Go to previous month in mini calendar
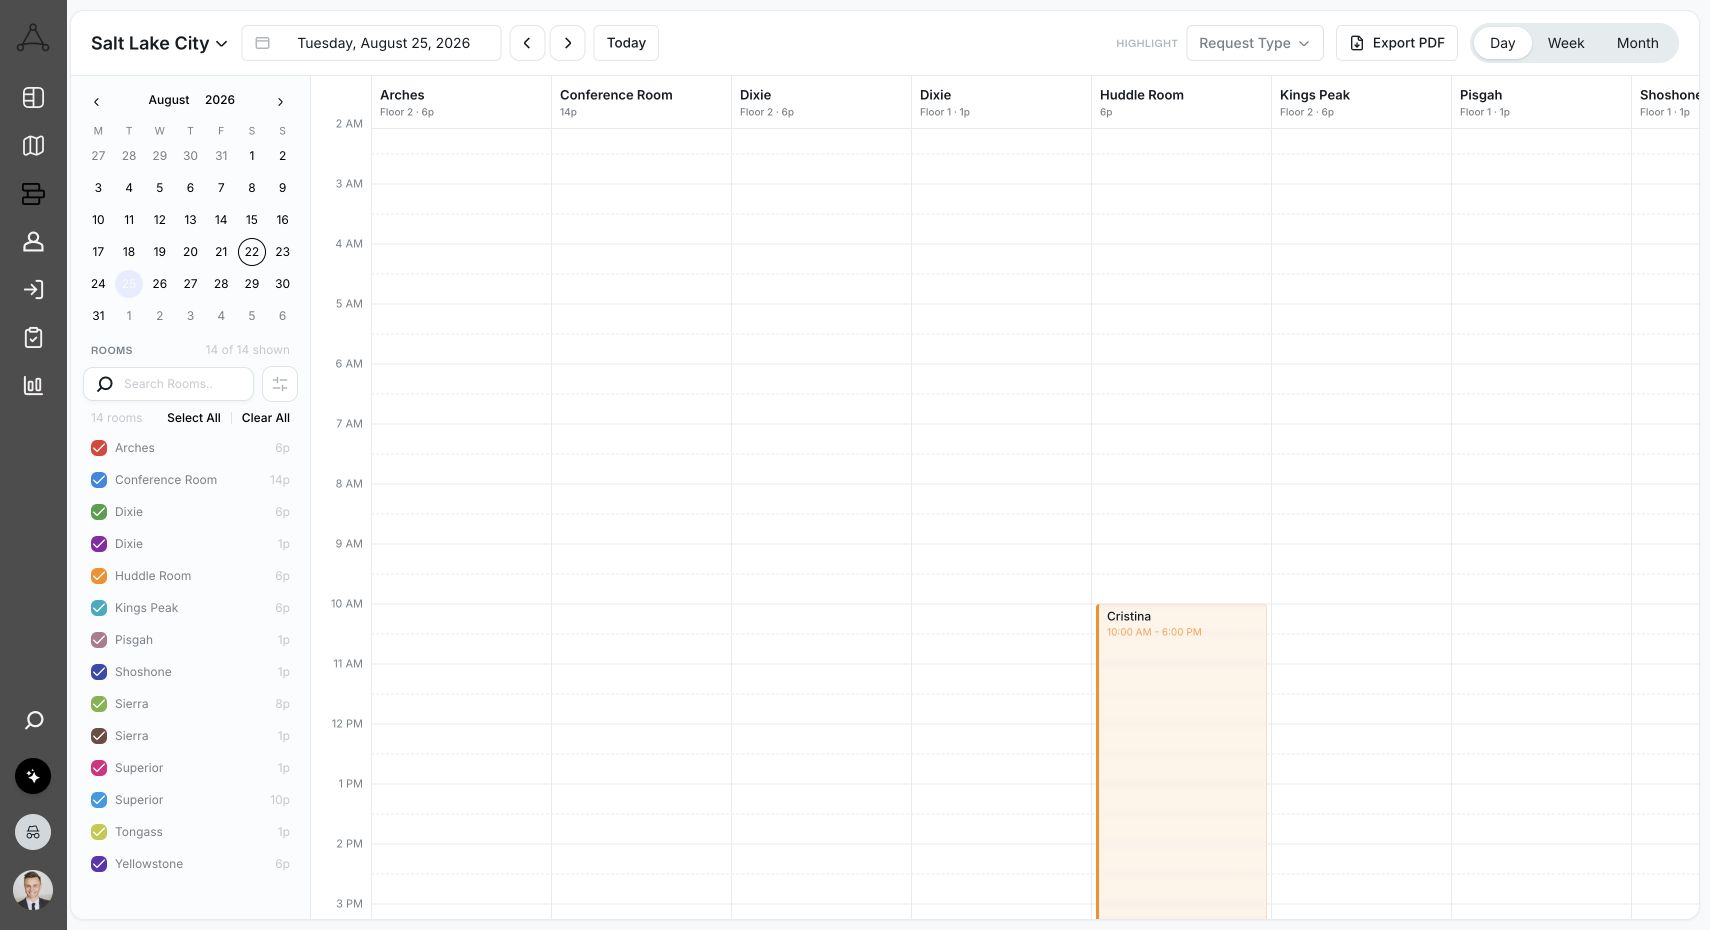Viewport: 1710px width, 930px height. pos(97,101)
